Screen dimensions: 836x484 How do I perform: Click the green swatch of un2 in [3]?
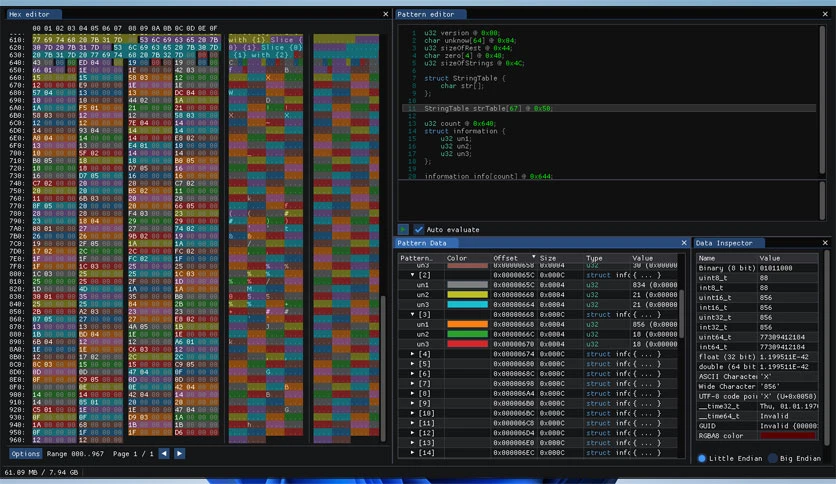(x=467, y=334)
